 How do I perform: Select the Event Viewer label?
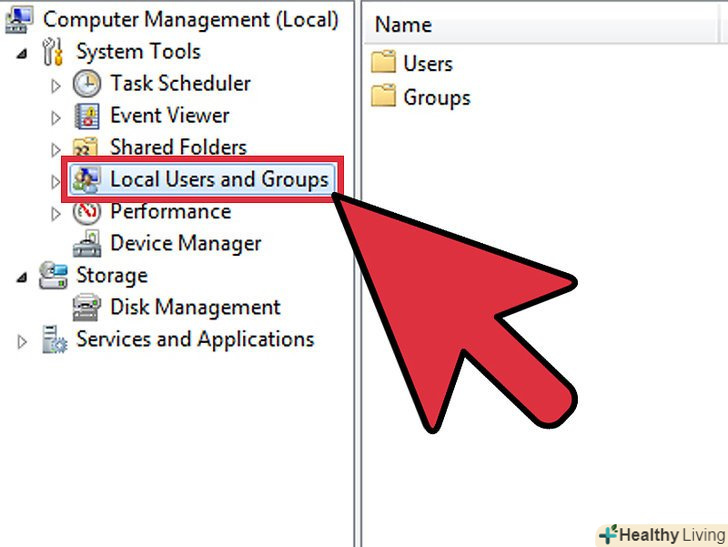coord(169,116)
